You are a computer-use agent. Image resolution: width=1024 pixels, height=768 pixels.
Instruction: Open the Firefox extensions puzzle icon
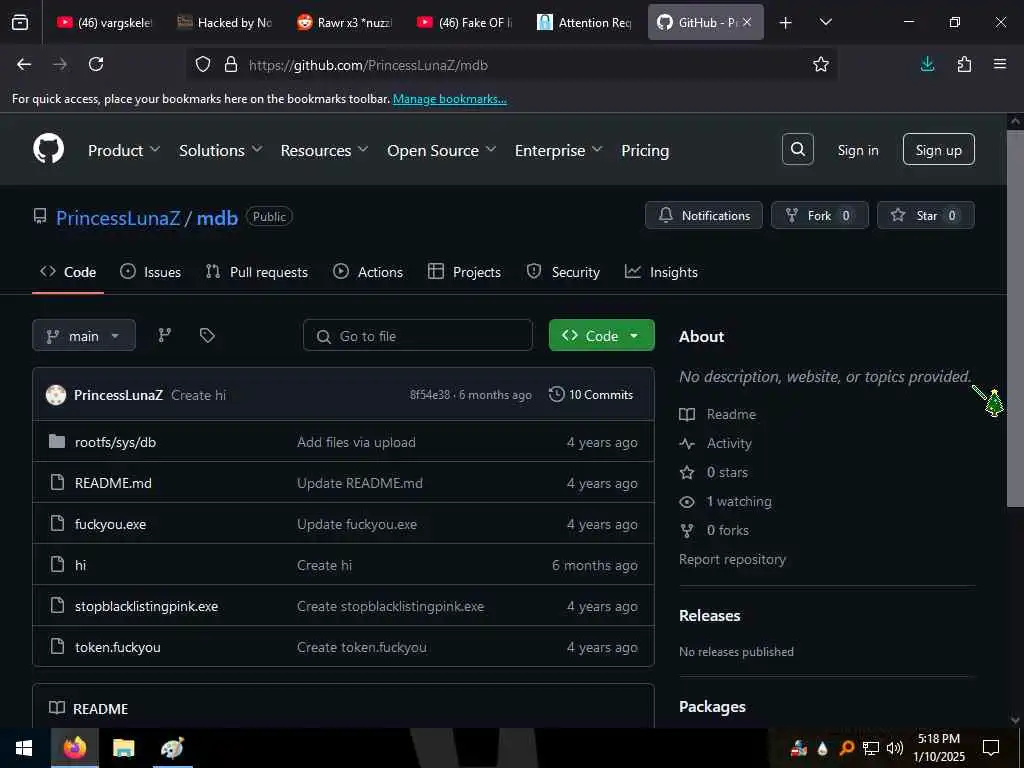(964, 64)
